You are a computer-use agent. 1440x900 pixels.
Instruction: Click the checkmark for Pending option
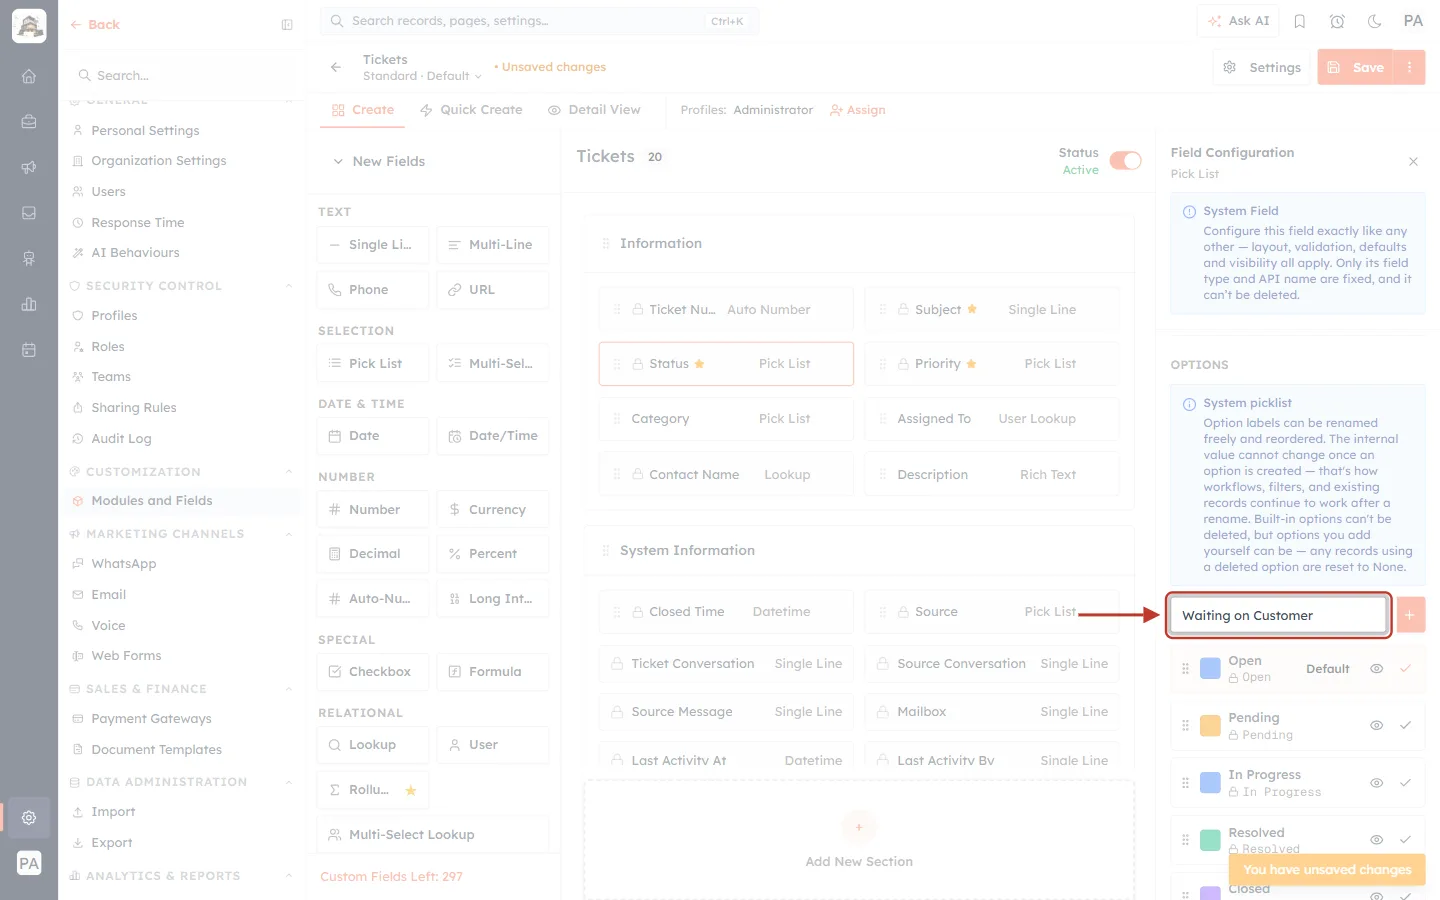pyautogui.click(x=1405, y=726)
